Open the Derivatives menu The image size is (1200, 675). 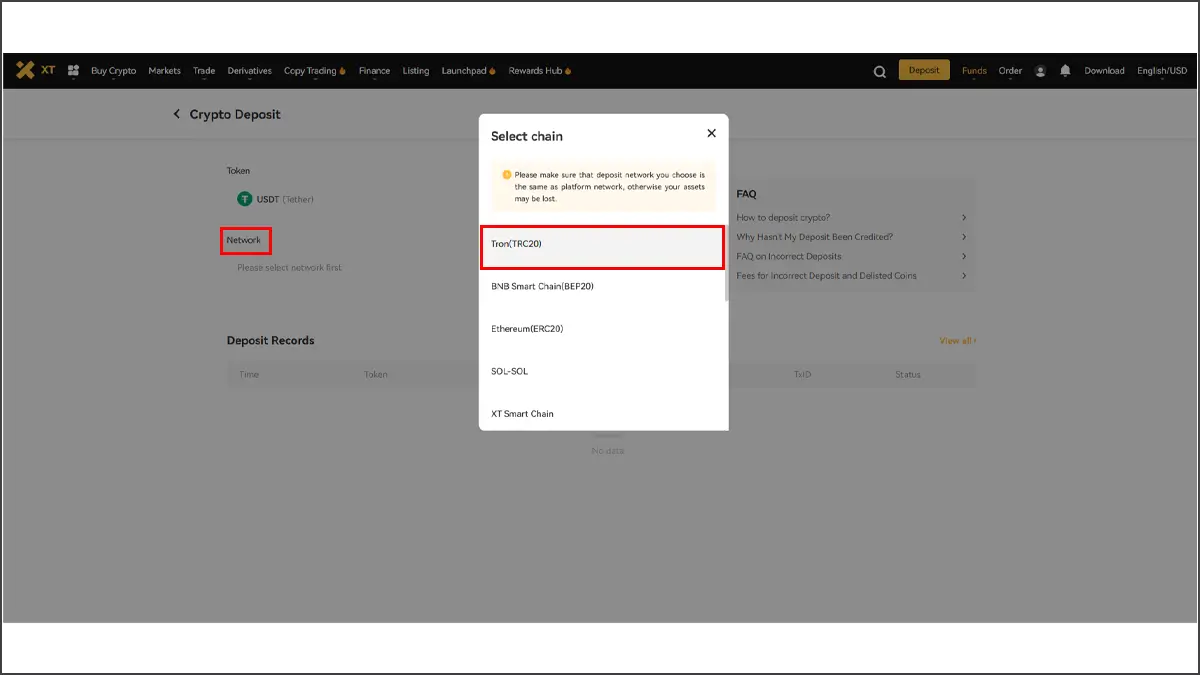click(249, 71)
